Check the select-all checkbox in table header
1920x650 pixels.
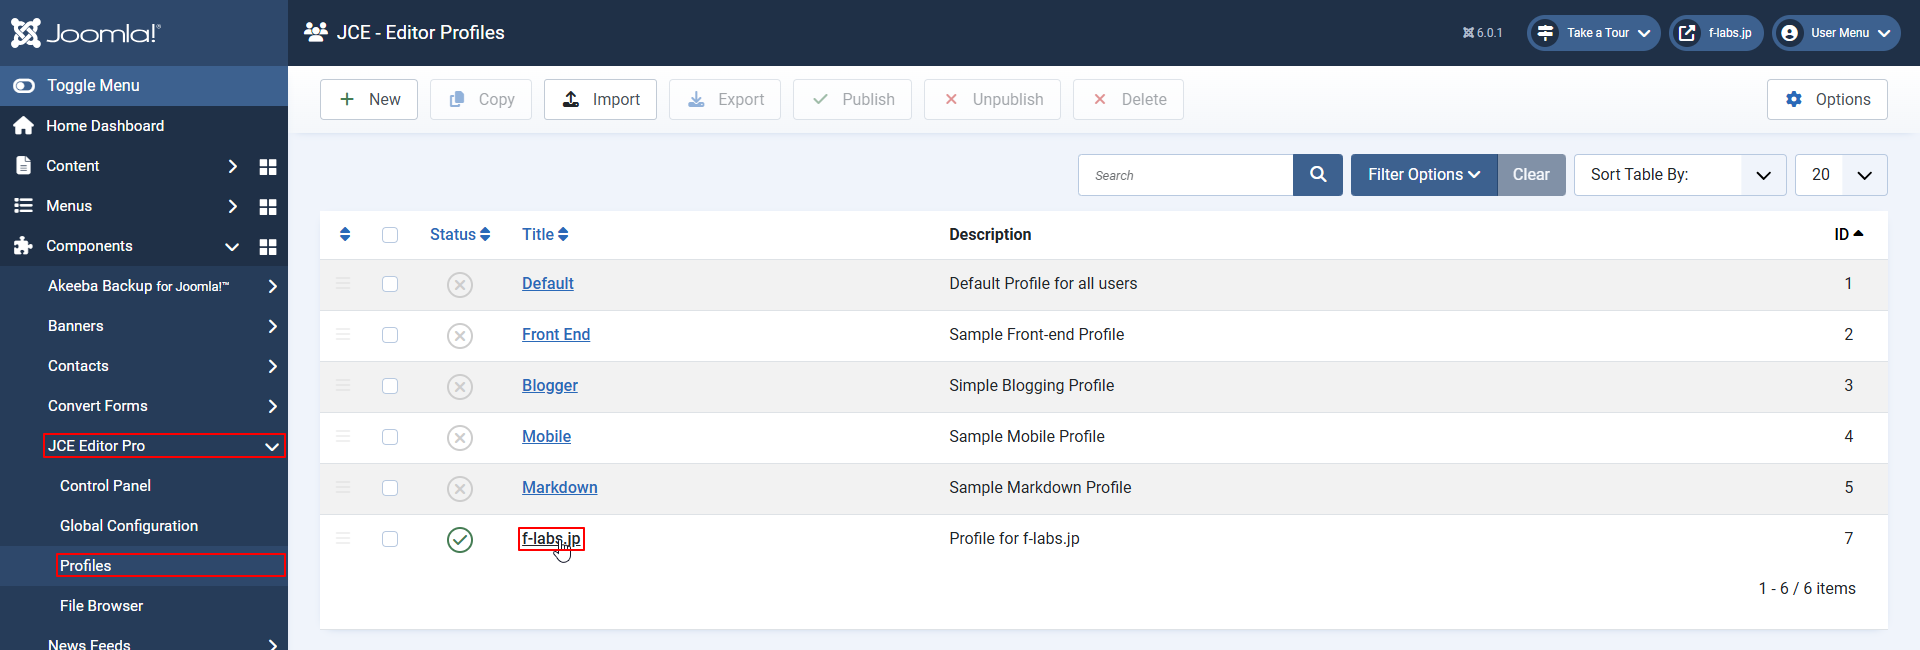coord(390,235)
